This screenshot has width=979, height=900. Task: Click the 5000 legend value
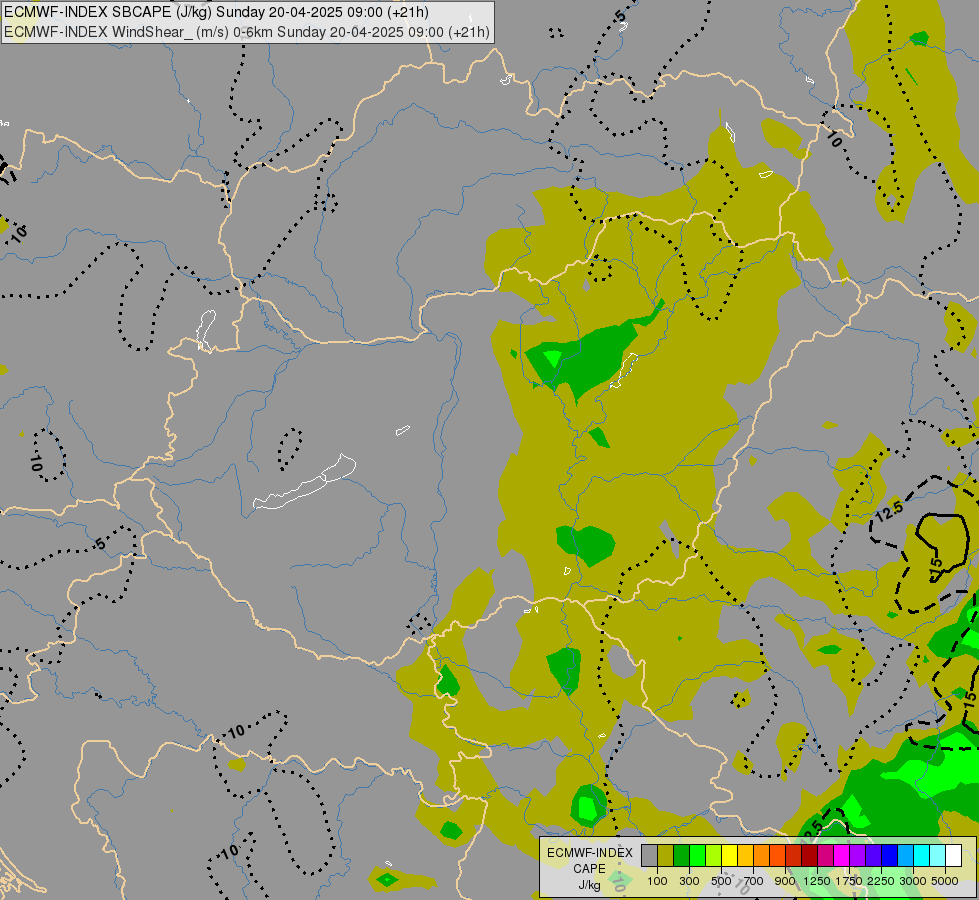click(x=945, y=881)
